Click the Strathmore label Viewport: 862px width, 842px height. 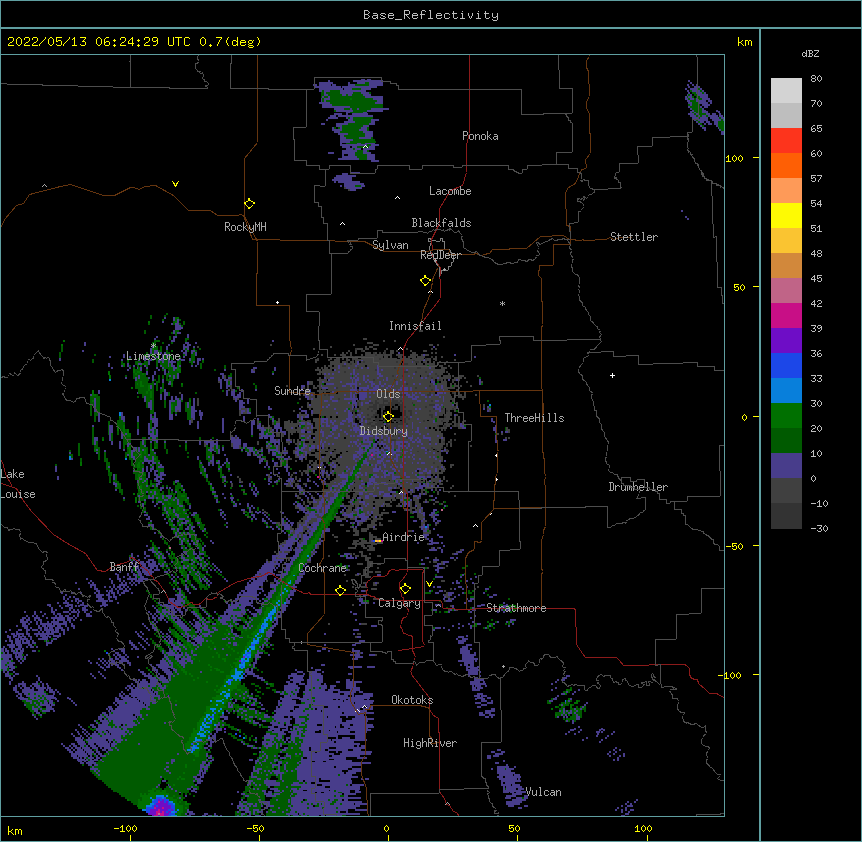point(516,608)
